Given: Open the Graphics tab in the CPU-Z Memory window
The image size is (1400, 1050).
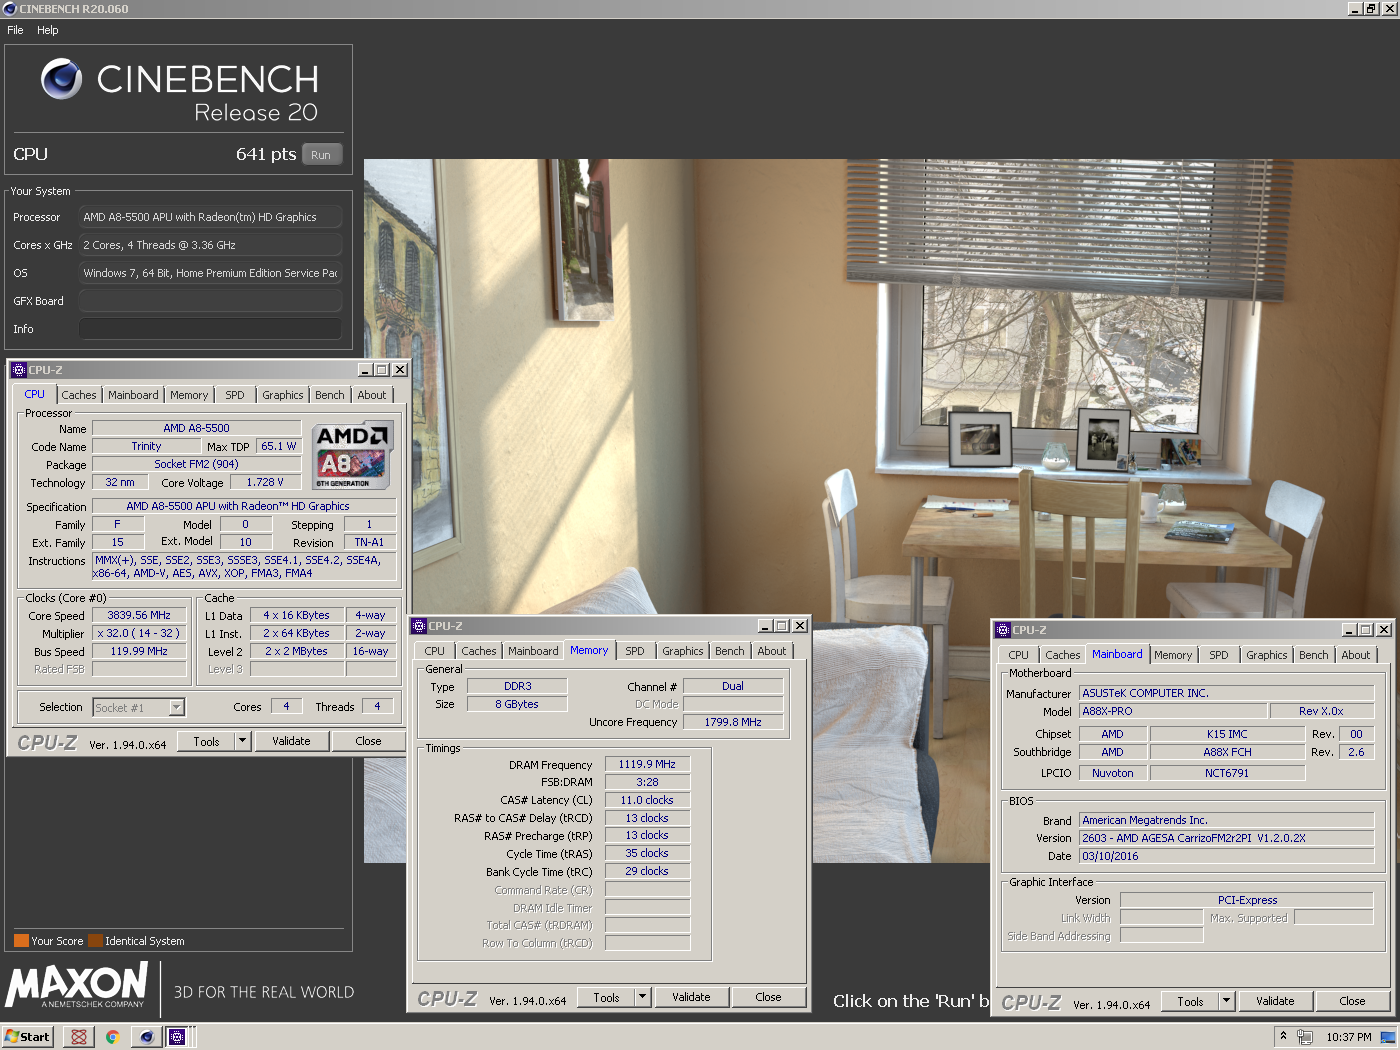Looking at the screenshot, I should (x=683, y=651).
